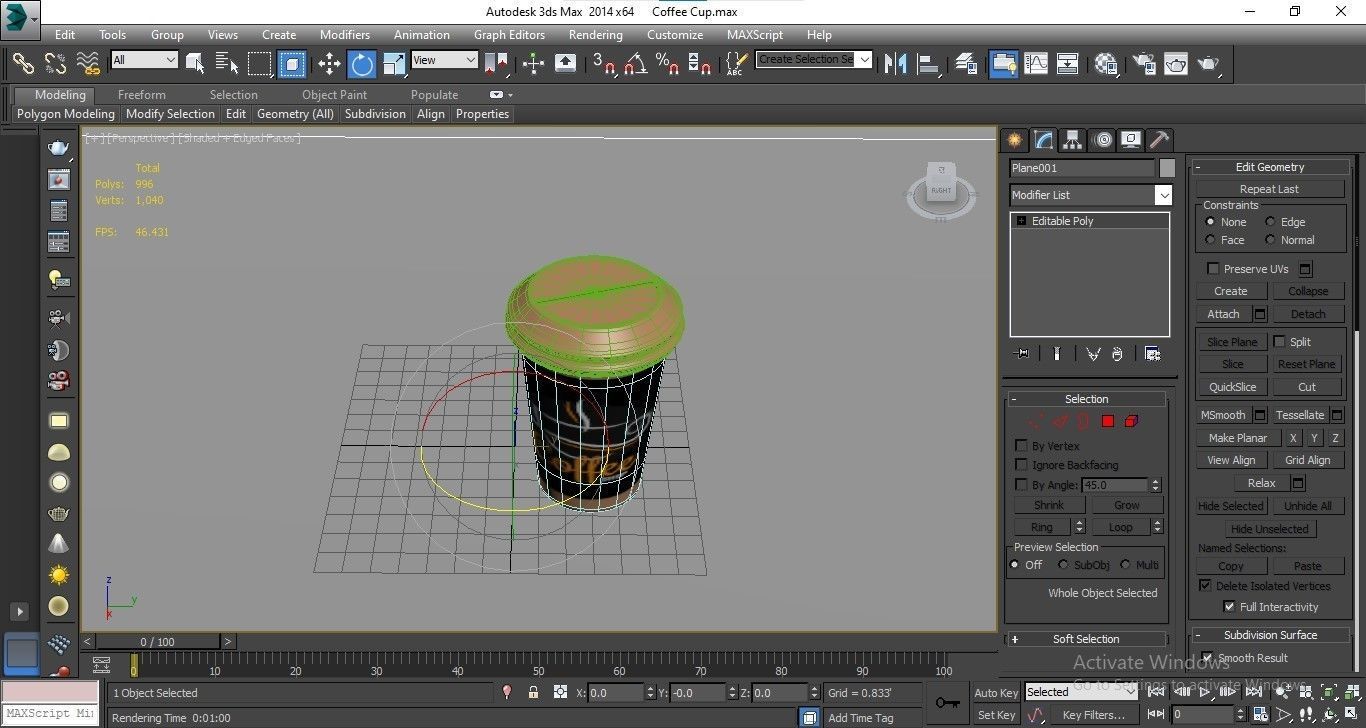
Task: Click the QuickSlice button
Action: tap(1233, 387)
